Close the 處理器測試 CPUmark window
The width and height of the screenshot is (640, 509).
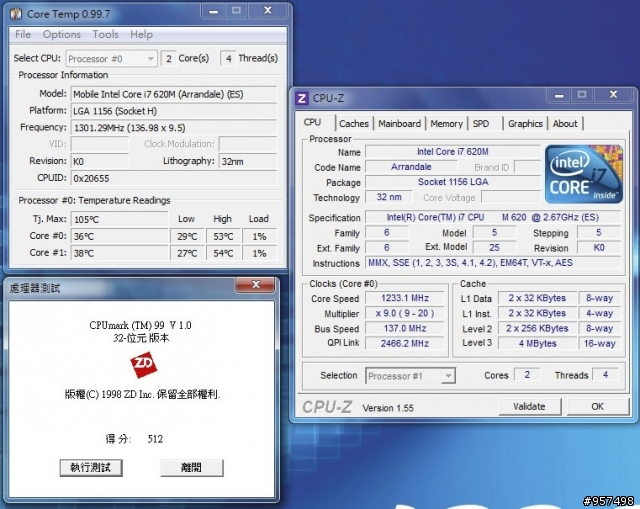click(256, 285)
